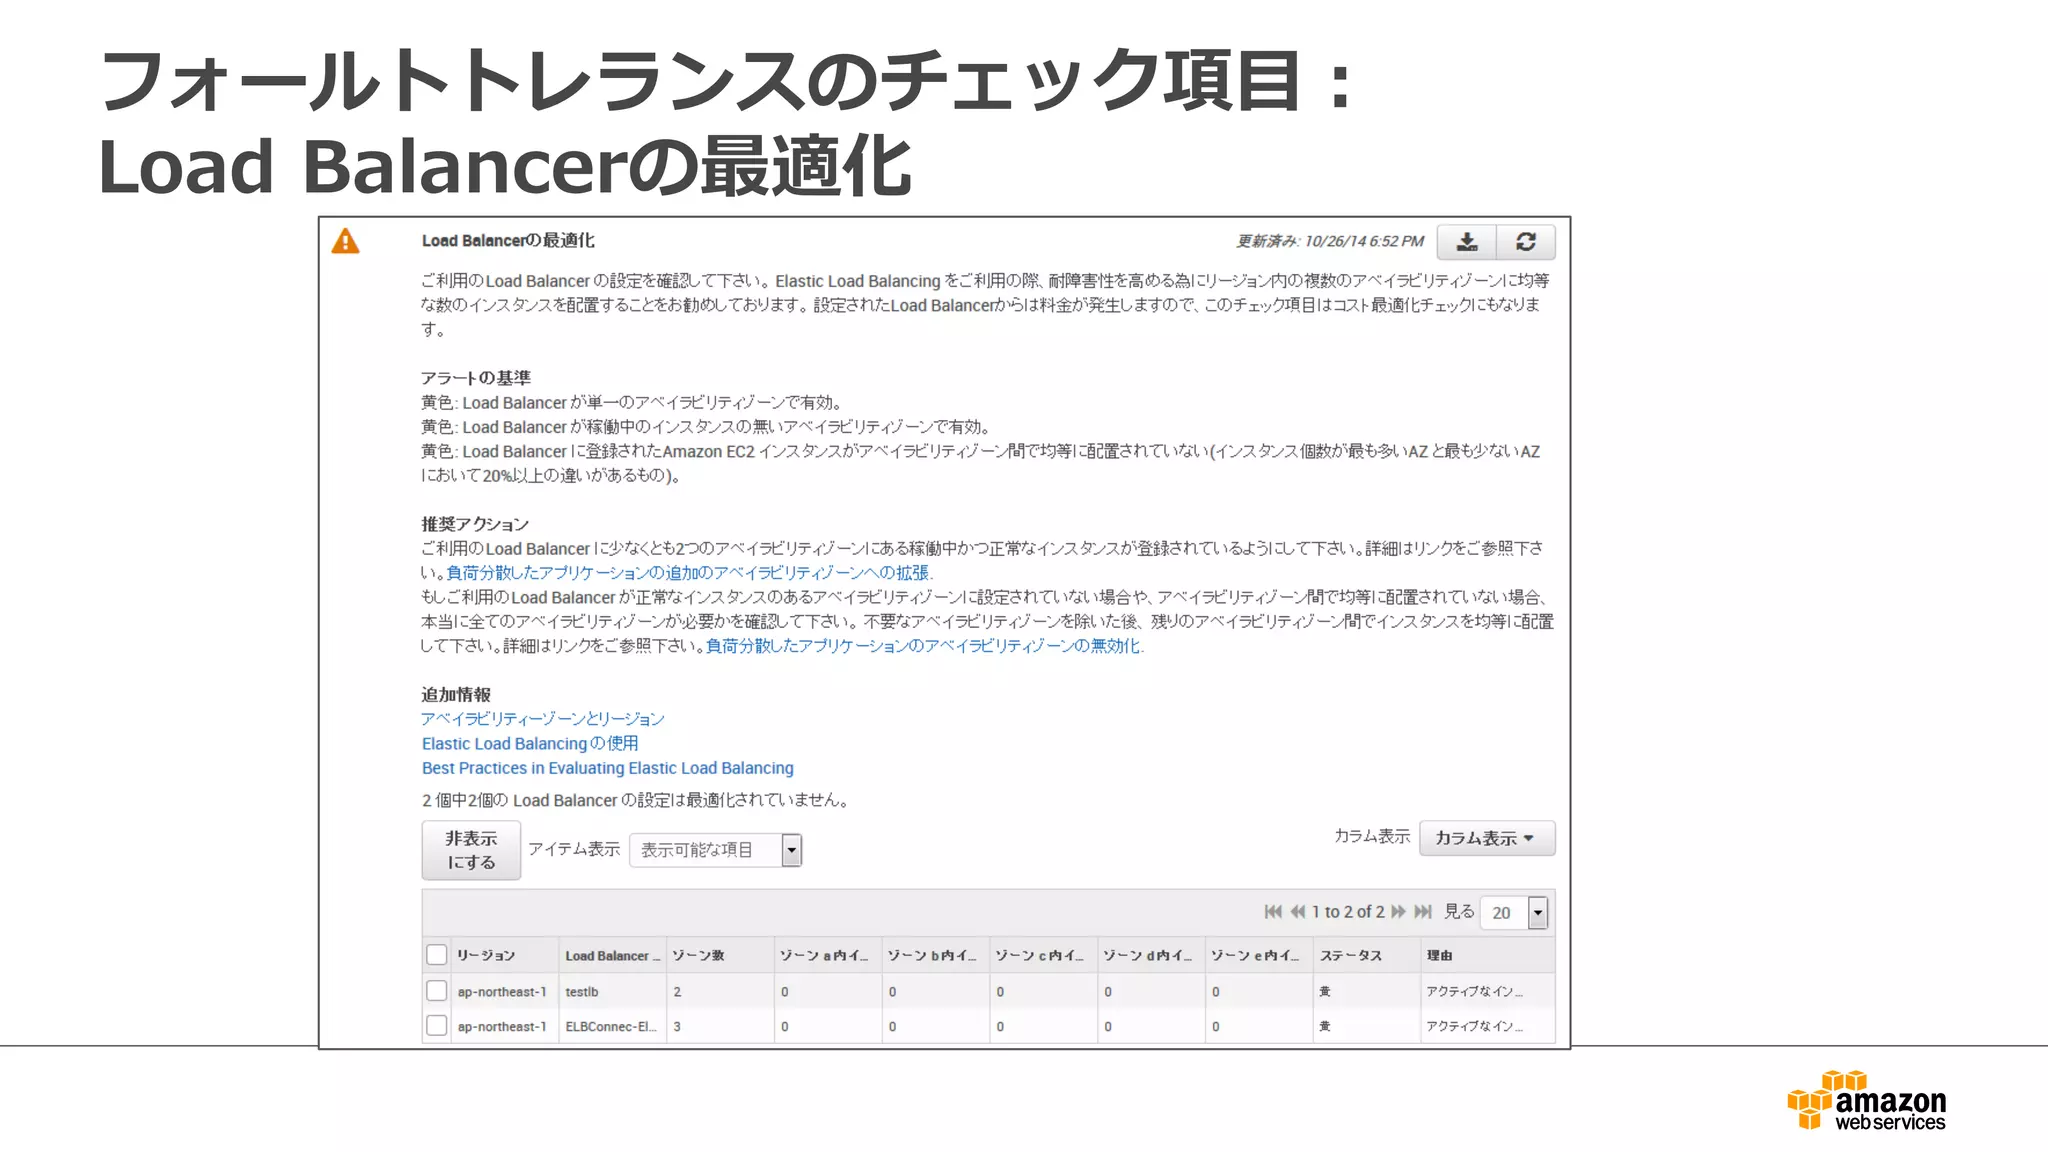
Task: Click the アラートの基準 heading
Action: 476,378
